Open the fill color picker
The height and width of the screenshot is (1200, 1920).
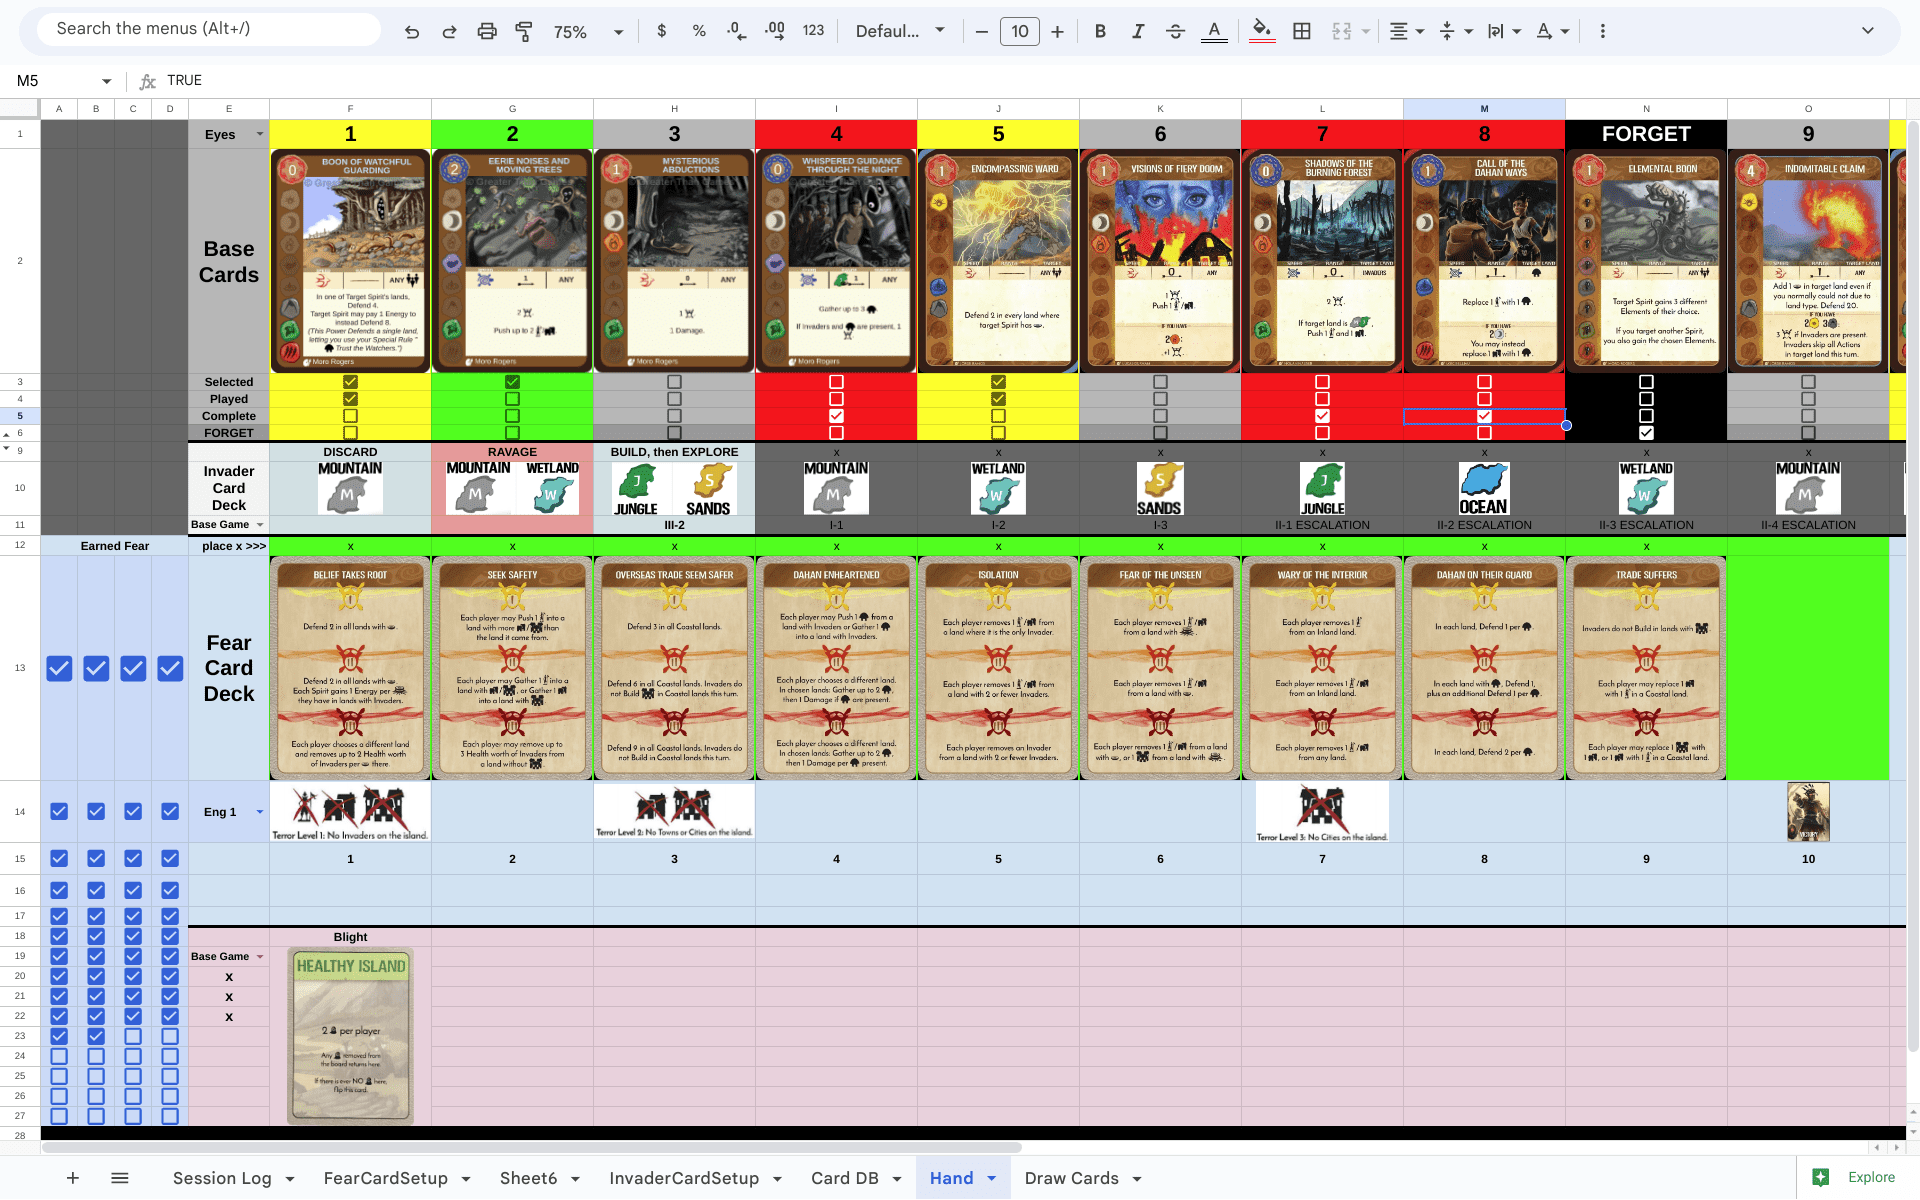pyautogui.click(x=1262, y=31)
